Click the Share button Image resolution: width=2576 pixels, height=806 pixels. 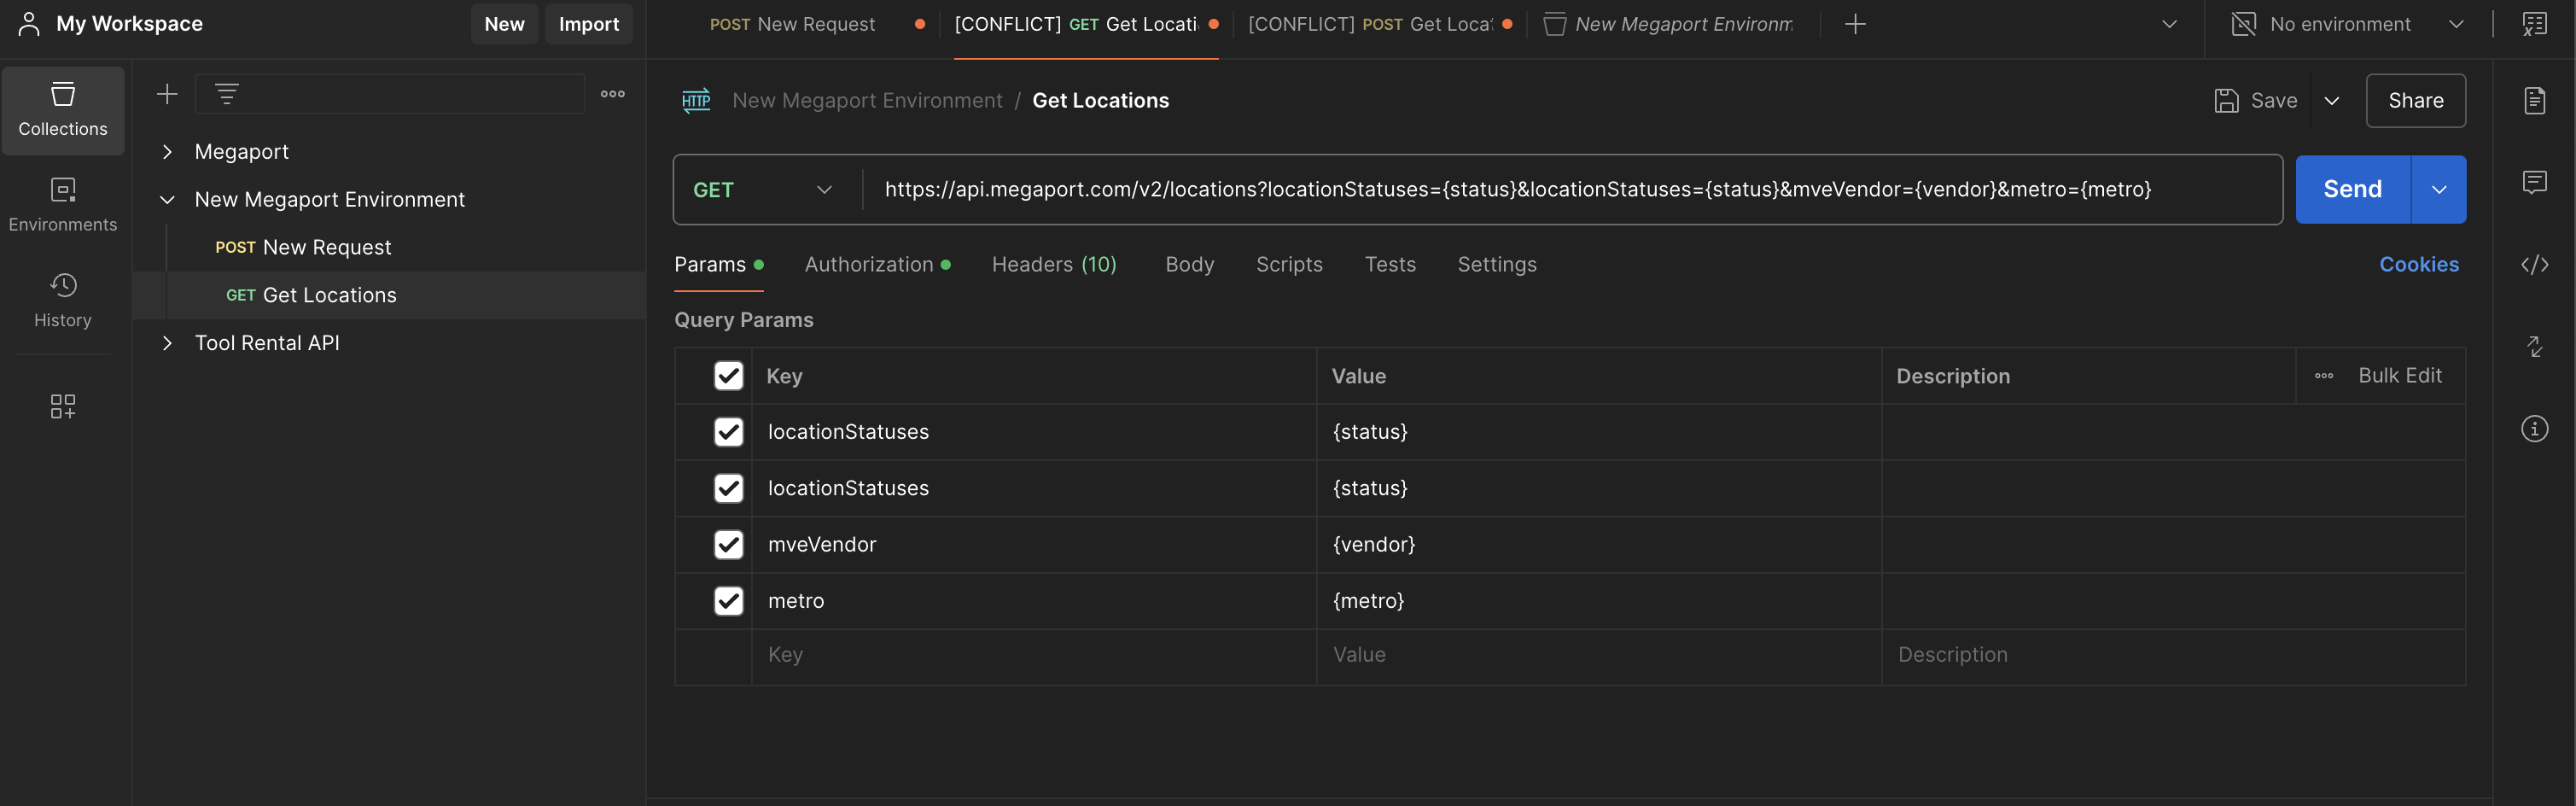coord(2415,100)
